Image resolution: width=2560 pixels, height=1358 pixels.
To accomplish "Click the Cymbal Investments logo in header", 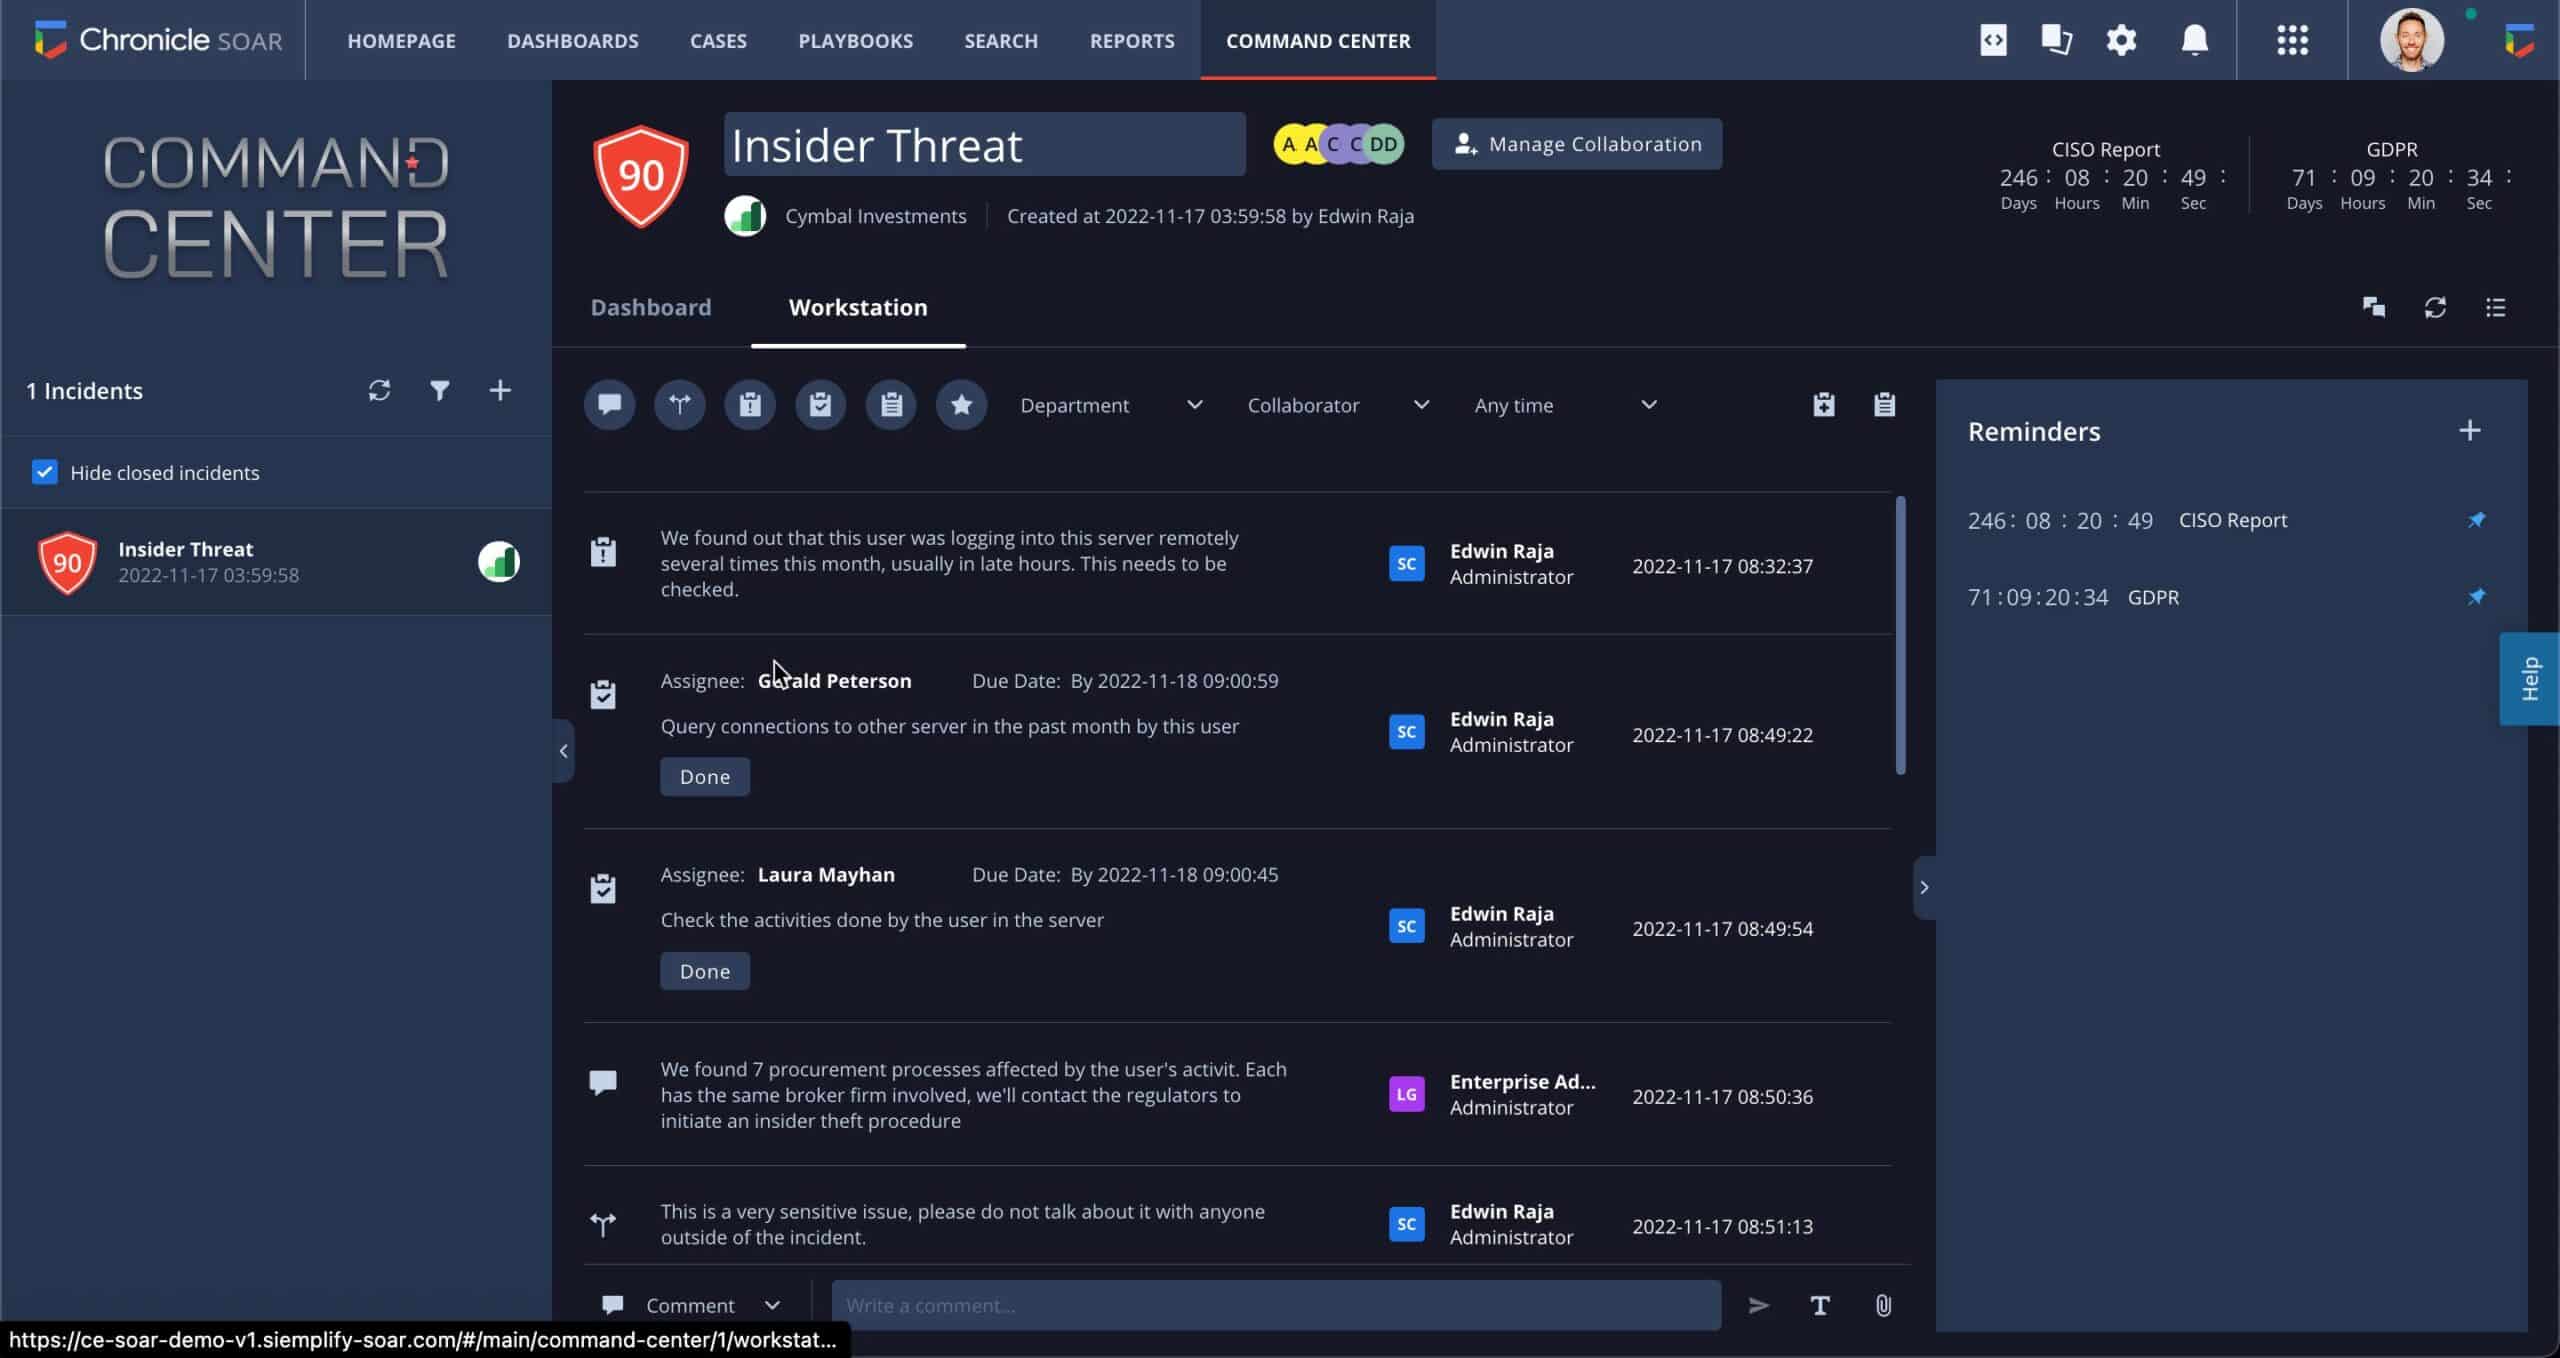I will [x=745, y=216].
